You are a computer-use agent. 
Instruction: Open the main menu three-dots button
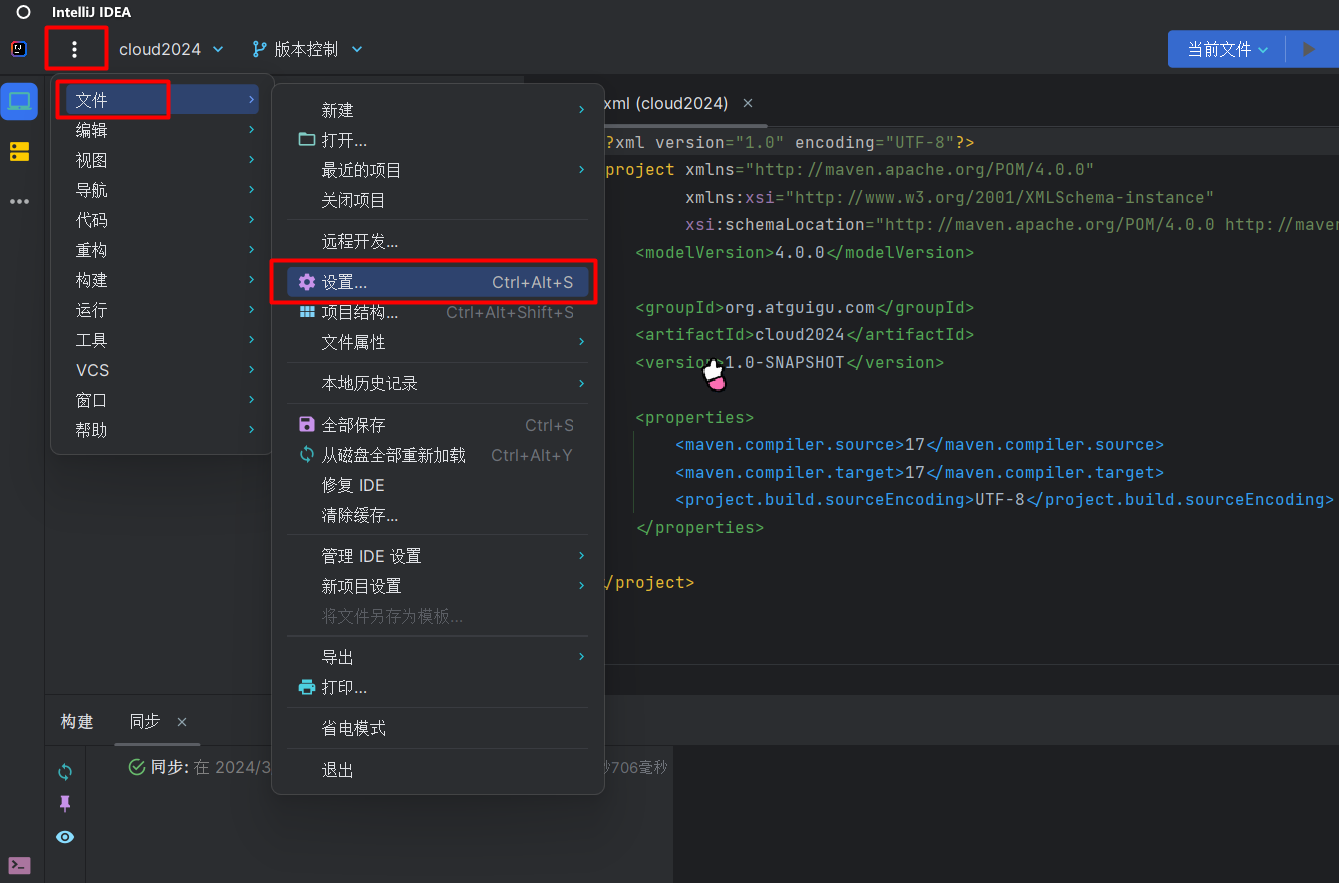[74, 49]
